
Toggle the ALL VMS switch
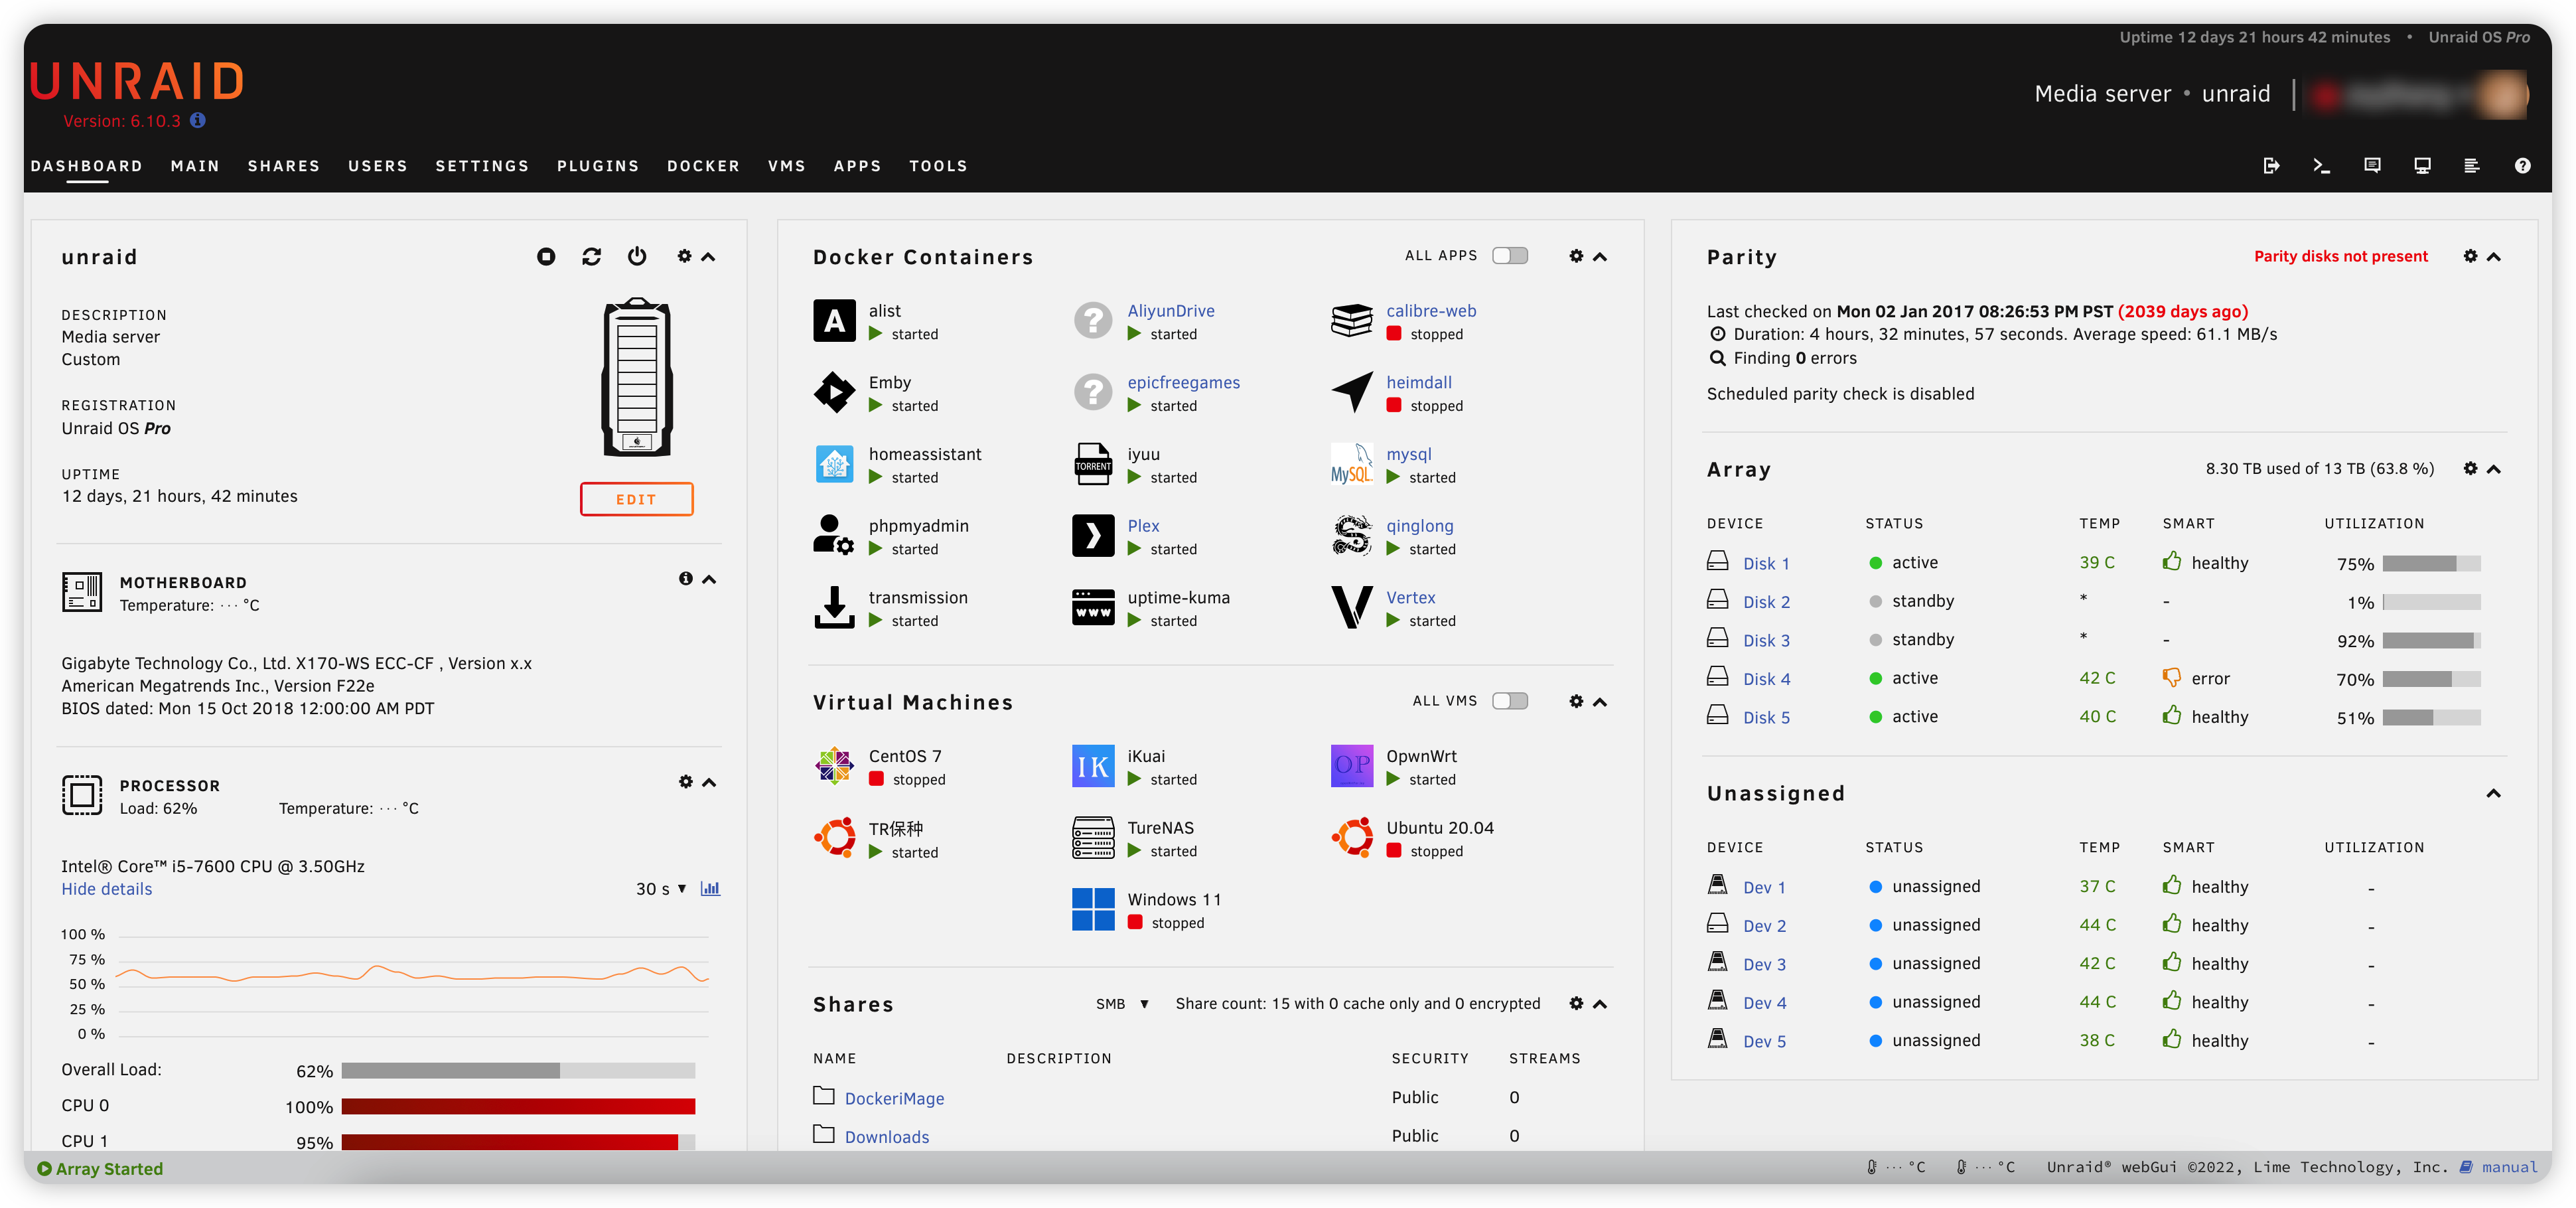pos(1510,701)
